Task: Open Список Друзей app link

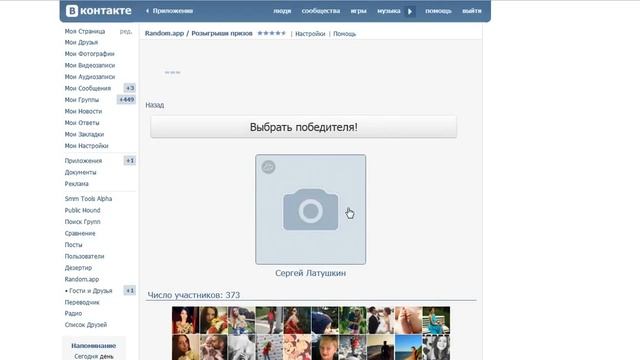Action: coord(86,325)
